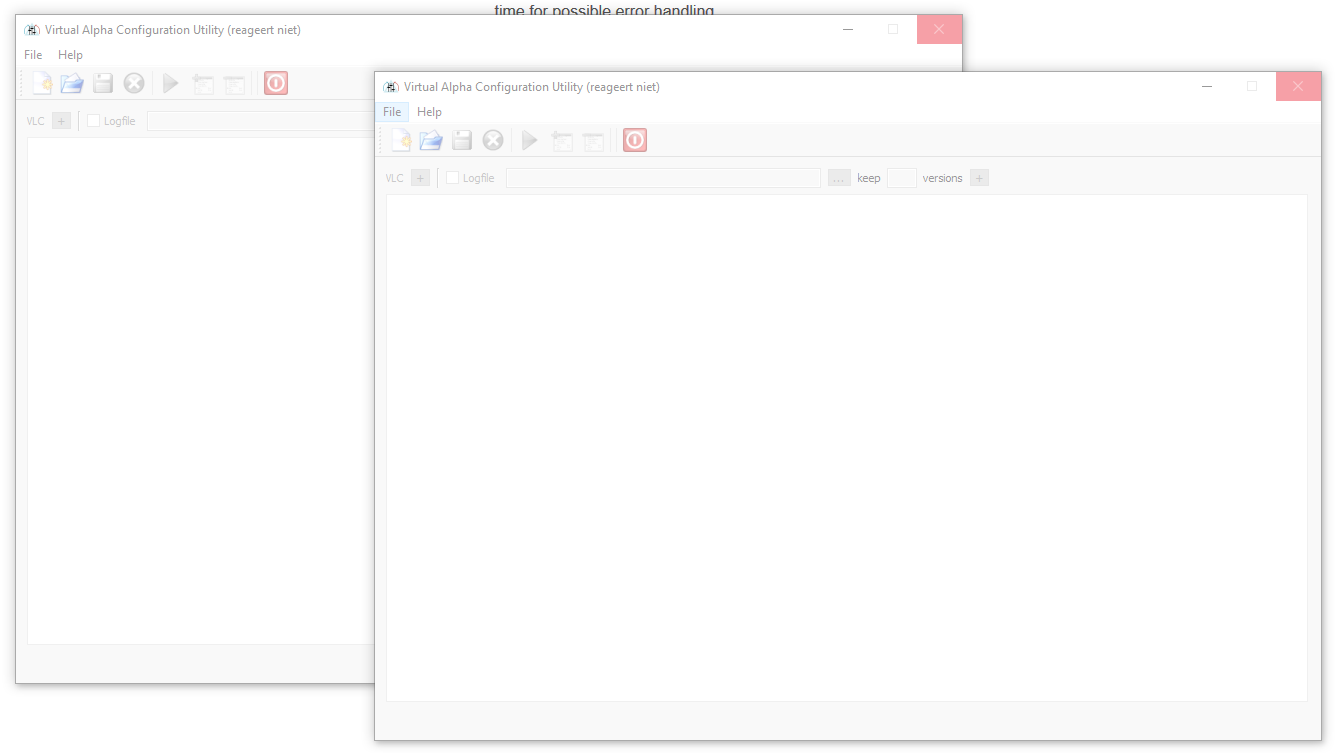Open the Help menu in front window
1340x753 pixels.
pos(429,112)
